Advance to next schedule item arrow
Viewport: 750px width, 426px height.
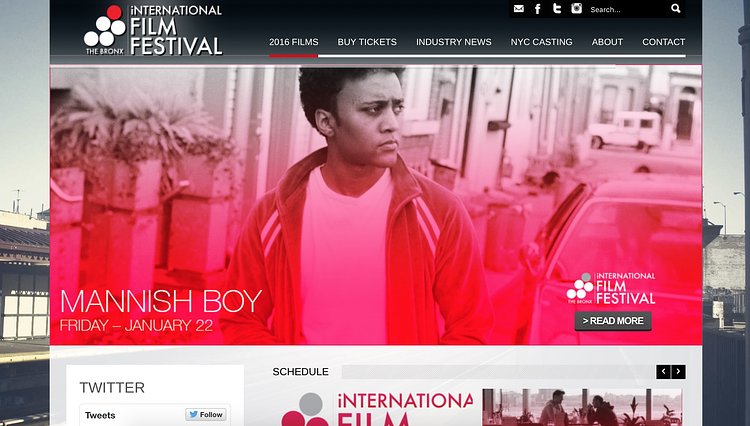(678, 371)
